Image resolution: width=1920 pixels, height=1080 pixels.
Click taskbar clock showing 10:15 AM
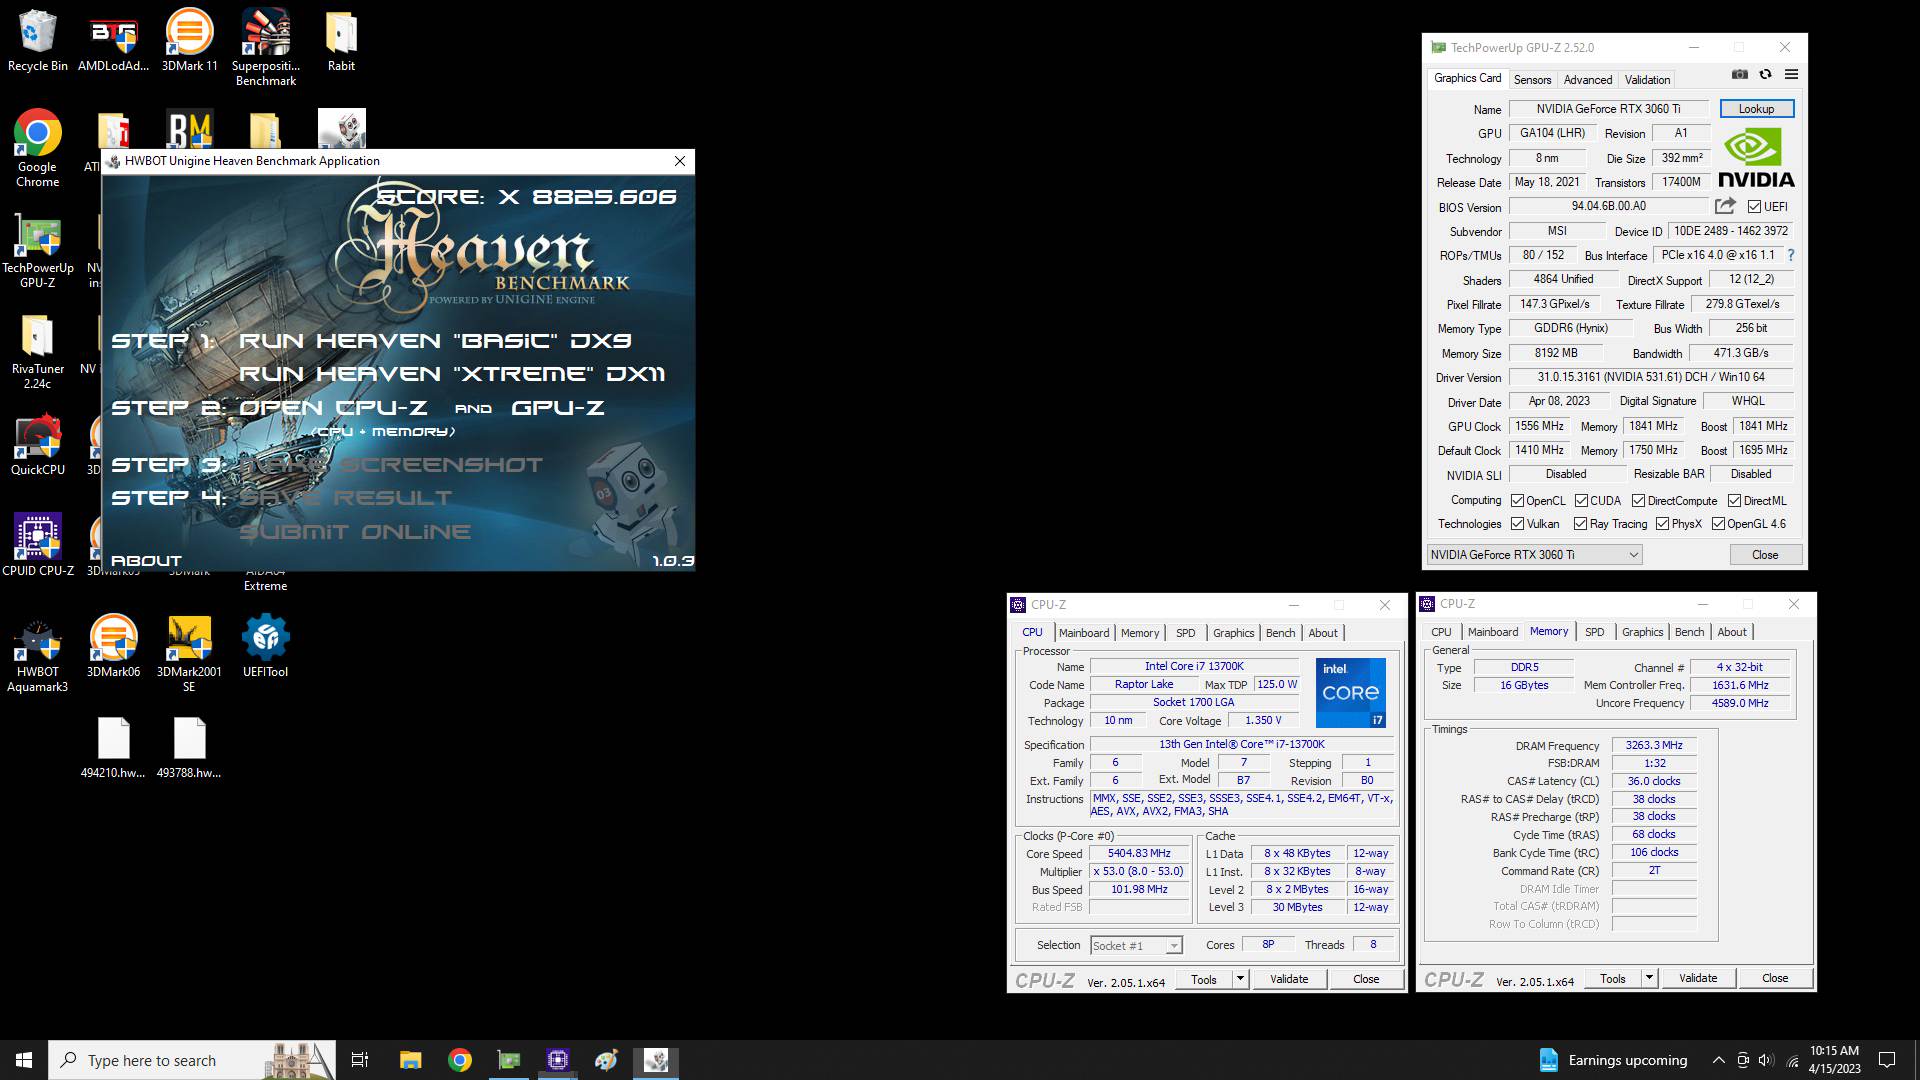coord(1834,1060)
